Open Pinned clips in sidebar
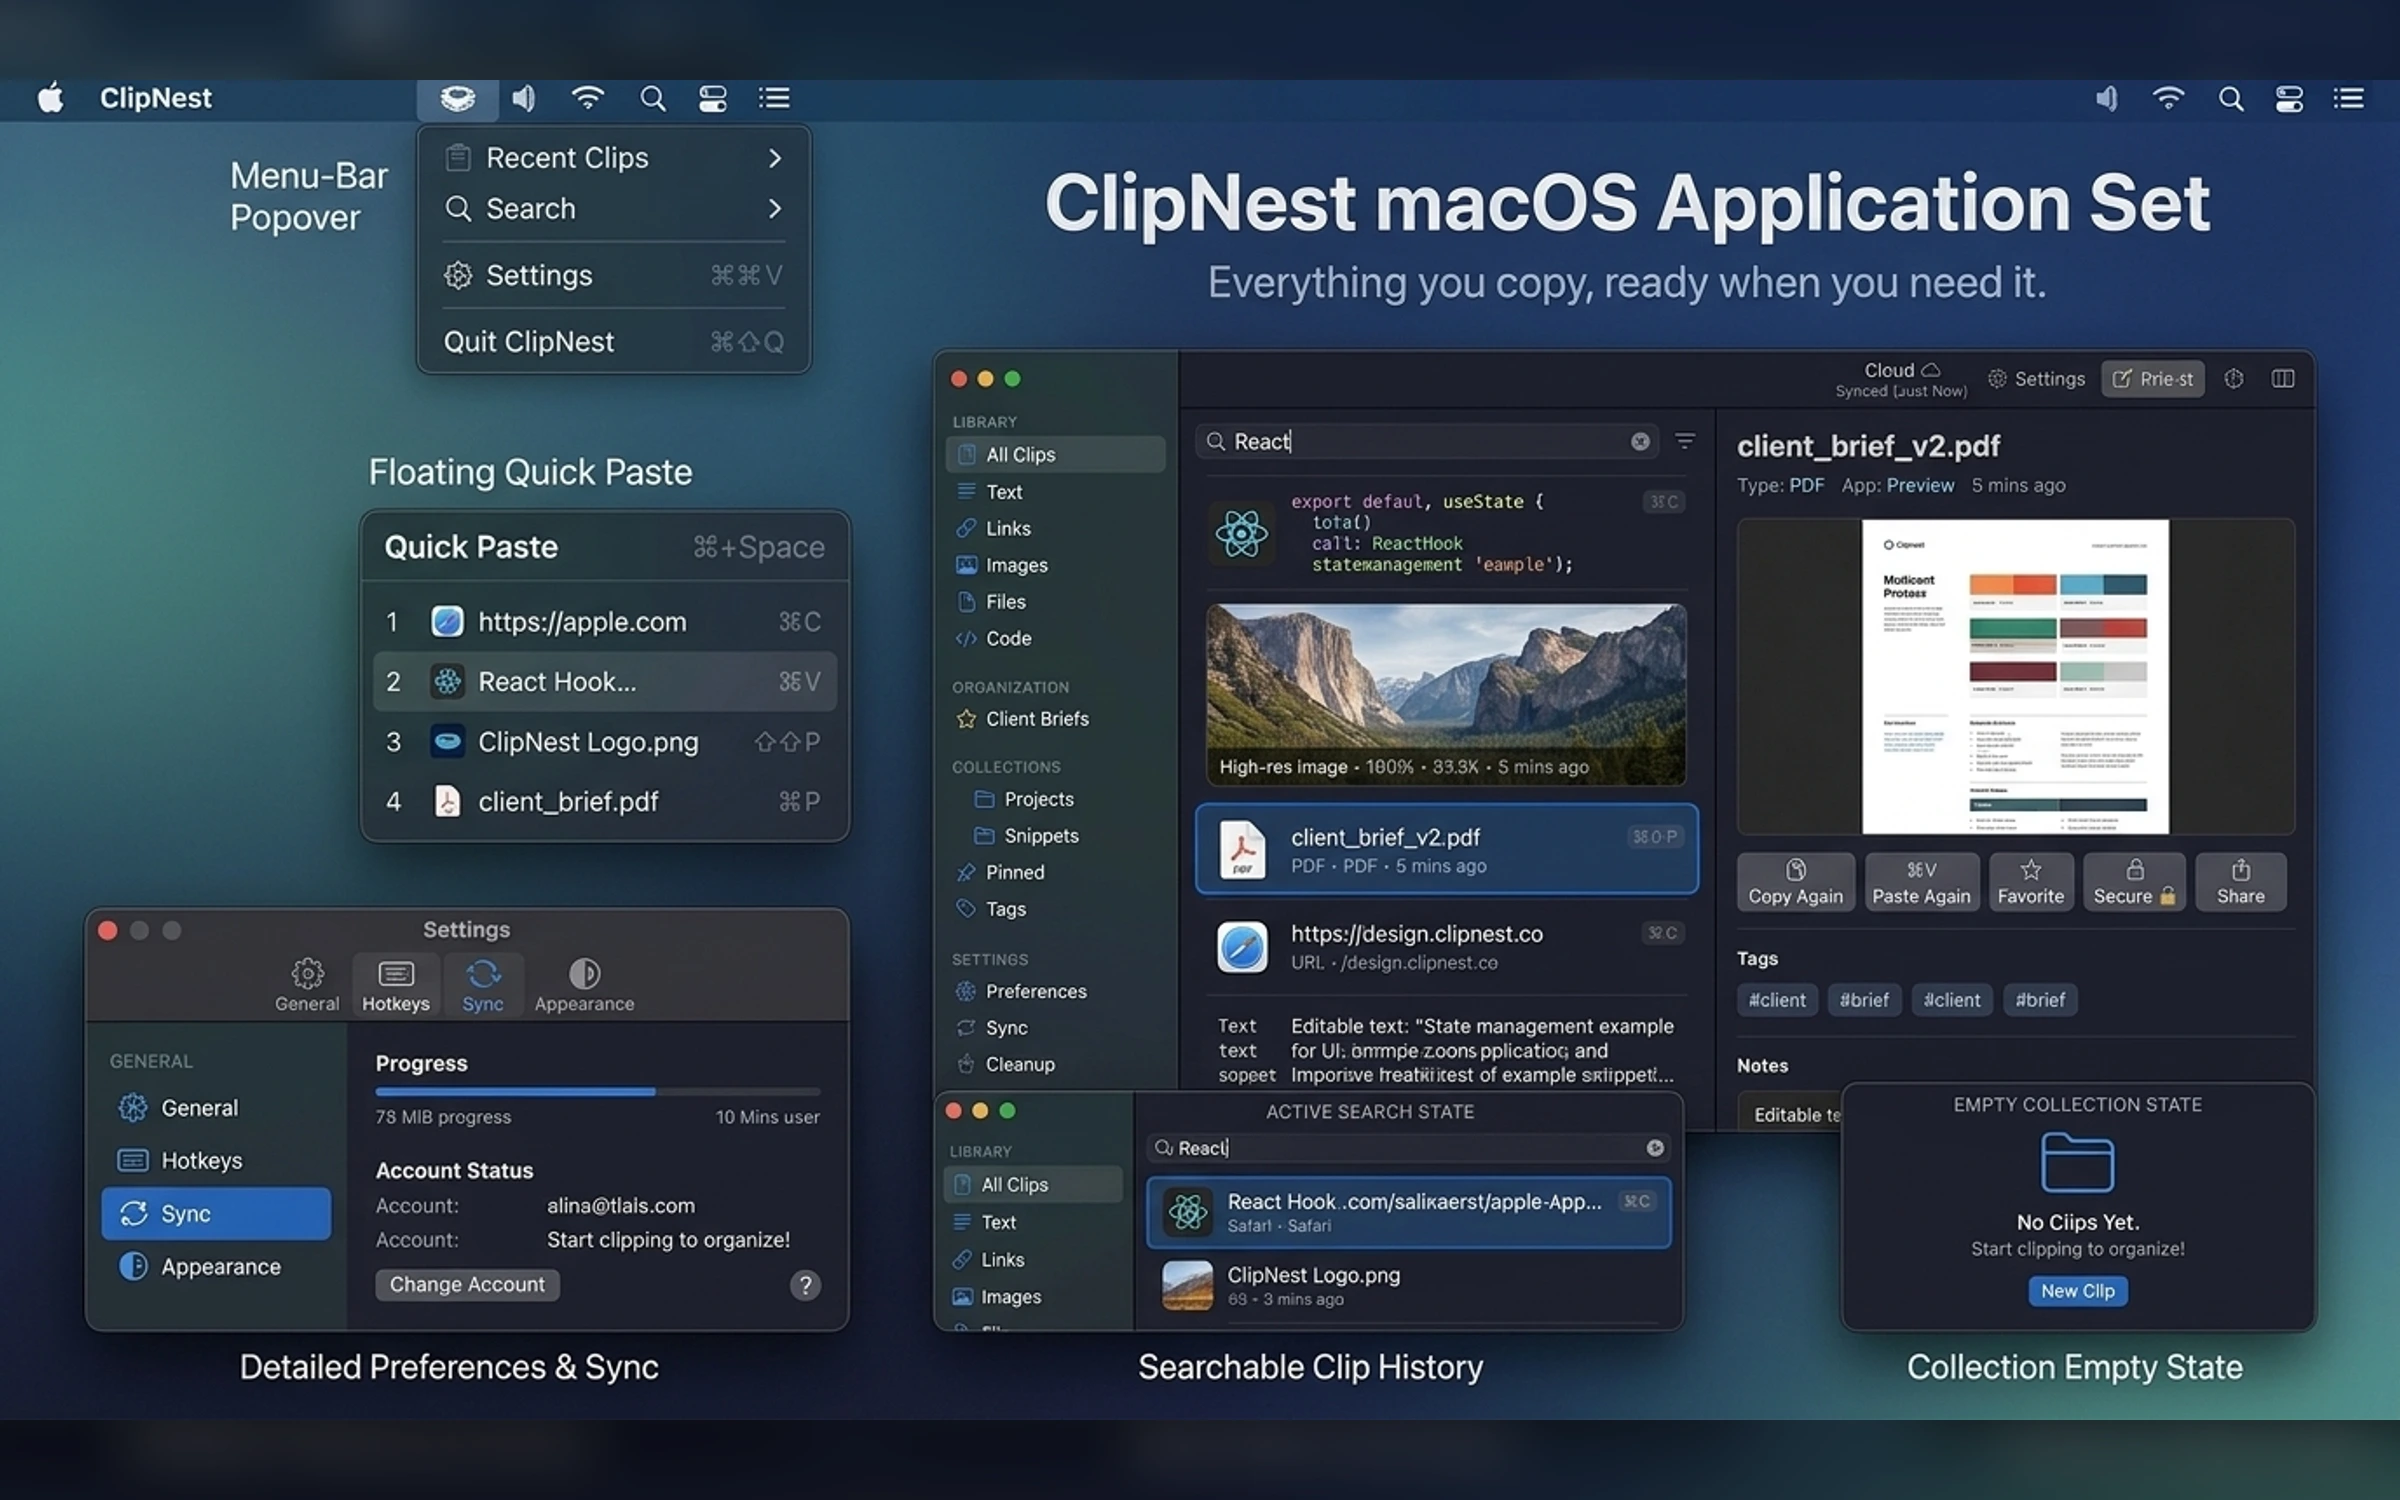2400x1500 pixels. click(x=1055, y=872)
